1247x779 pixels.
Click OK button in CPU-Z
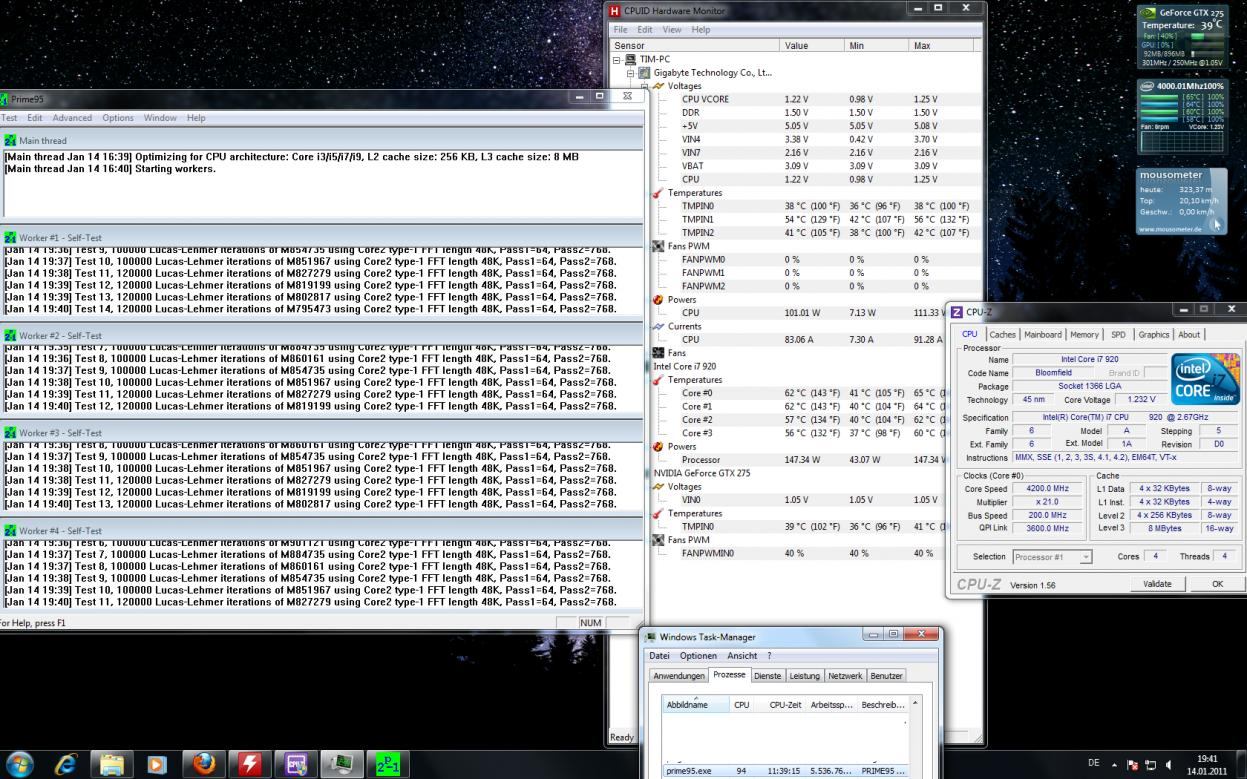(1217, 583)
